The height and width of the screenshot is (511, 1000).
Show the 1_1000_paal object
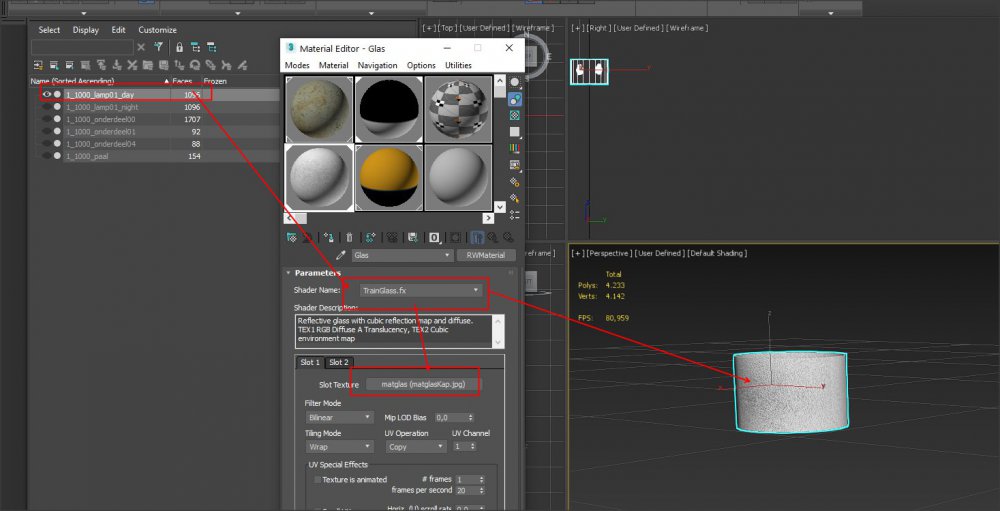pyautogui.click(x=47, y=156)
